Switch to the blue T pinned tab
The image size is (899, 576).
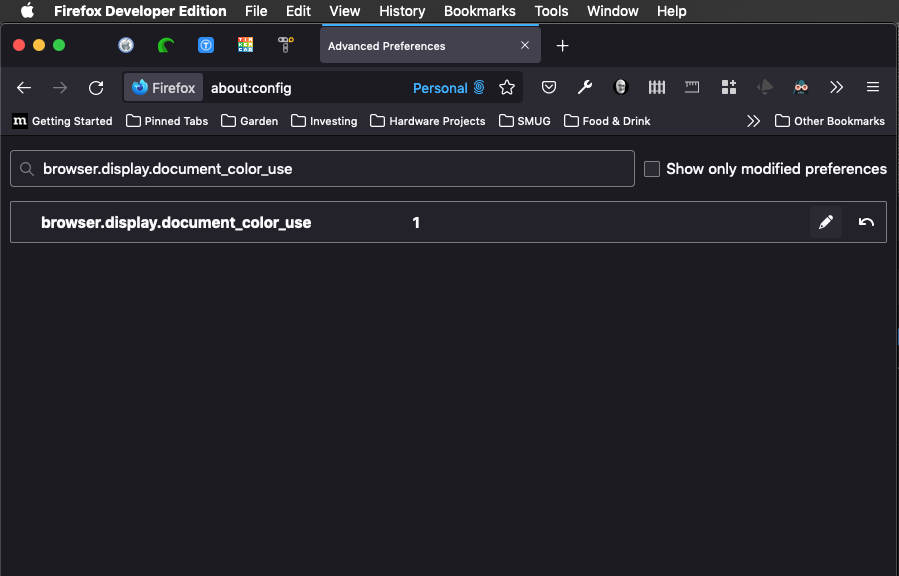tap(206, 45)
